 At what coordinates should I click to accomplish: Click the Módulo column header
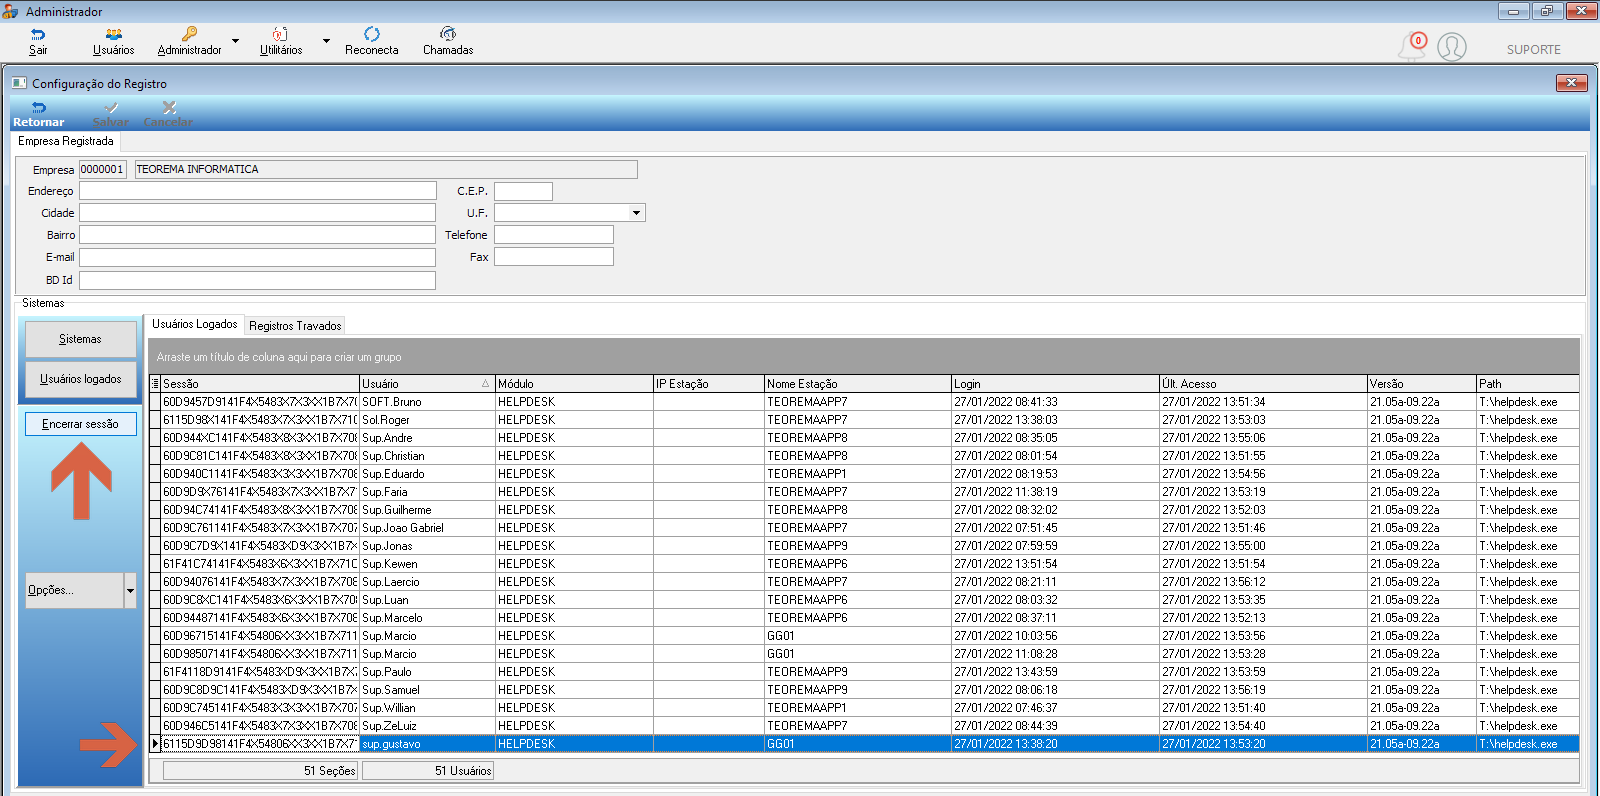click(x=574, y=384)
